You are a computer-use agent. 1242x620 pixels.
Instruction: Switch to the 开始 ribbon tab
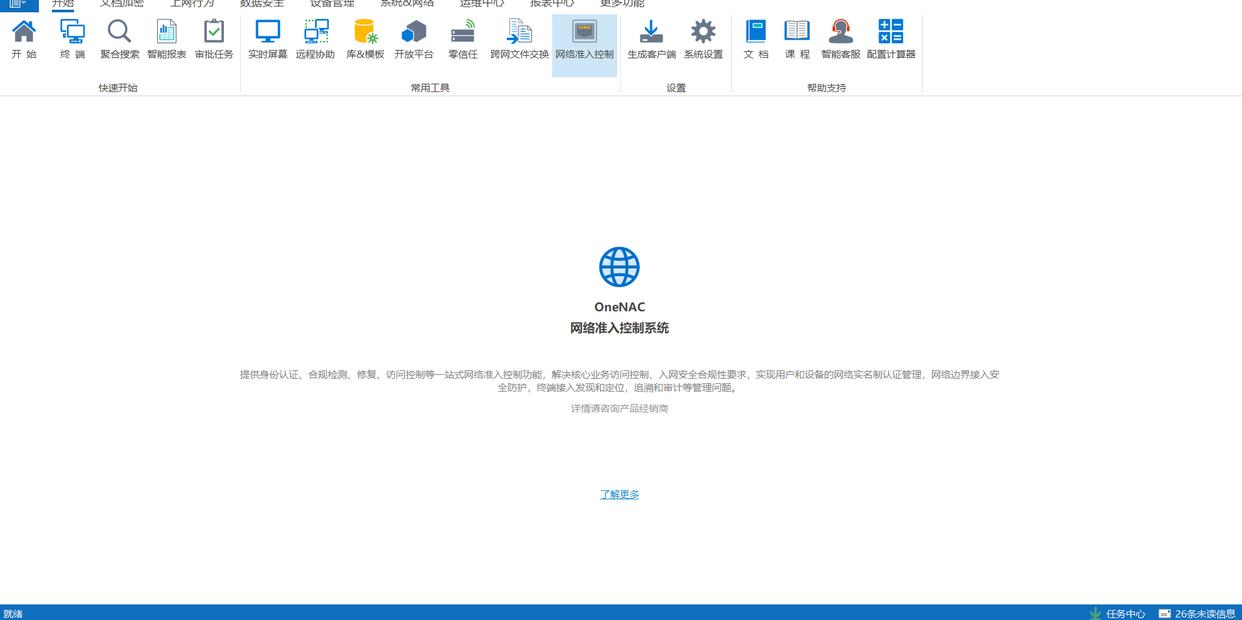pyautogui.click(x=63, y=4)
